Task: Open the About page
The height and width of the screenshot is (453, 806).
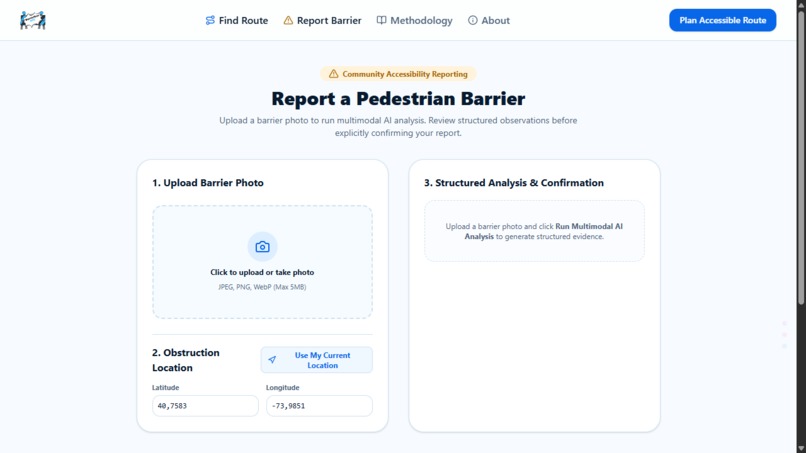Action: [x=489, y=21]
